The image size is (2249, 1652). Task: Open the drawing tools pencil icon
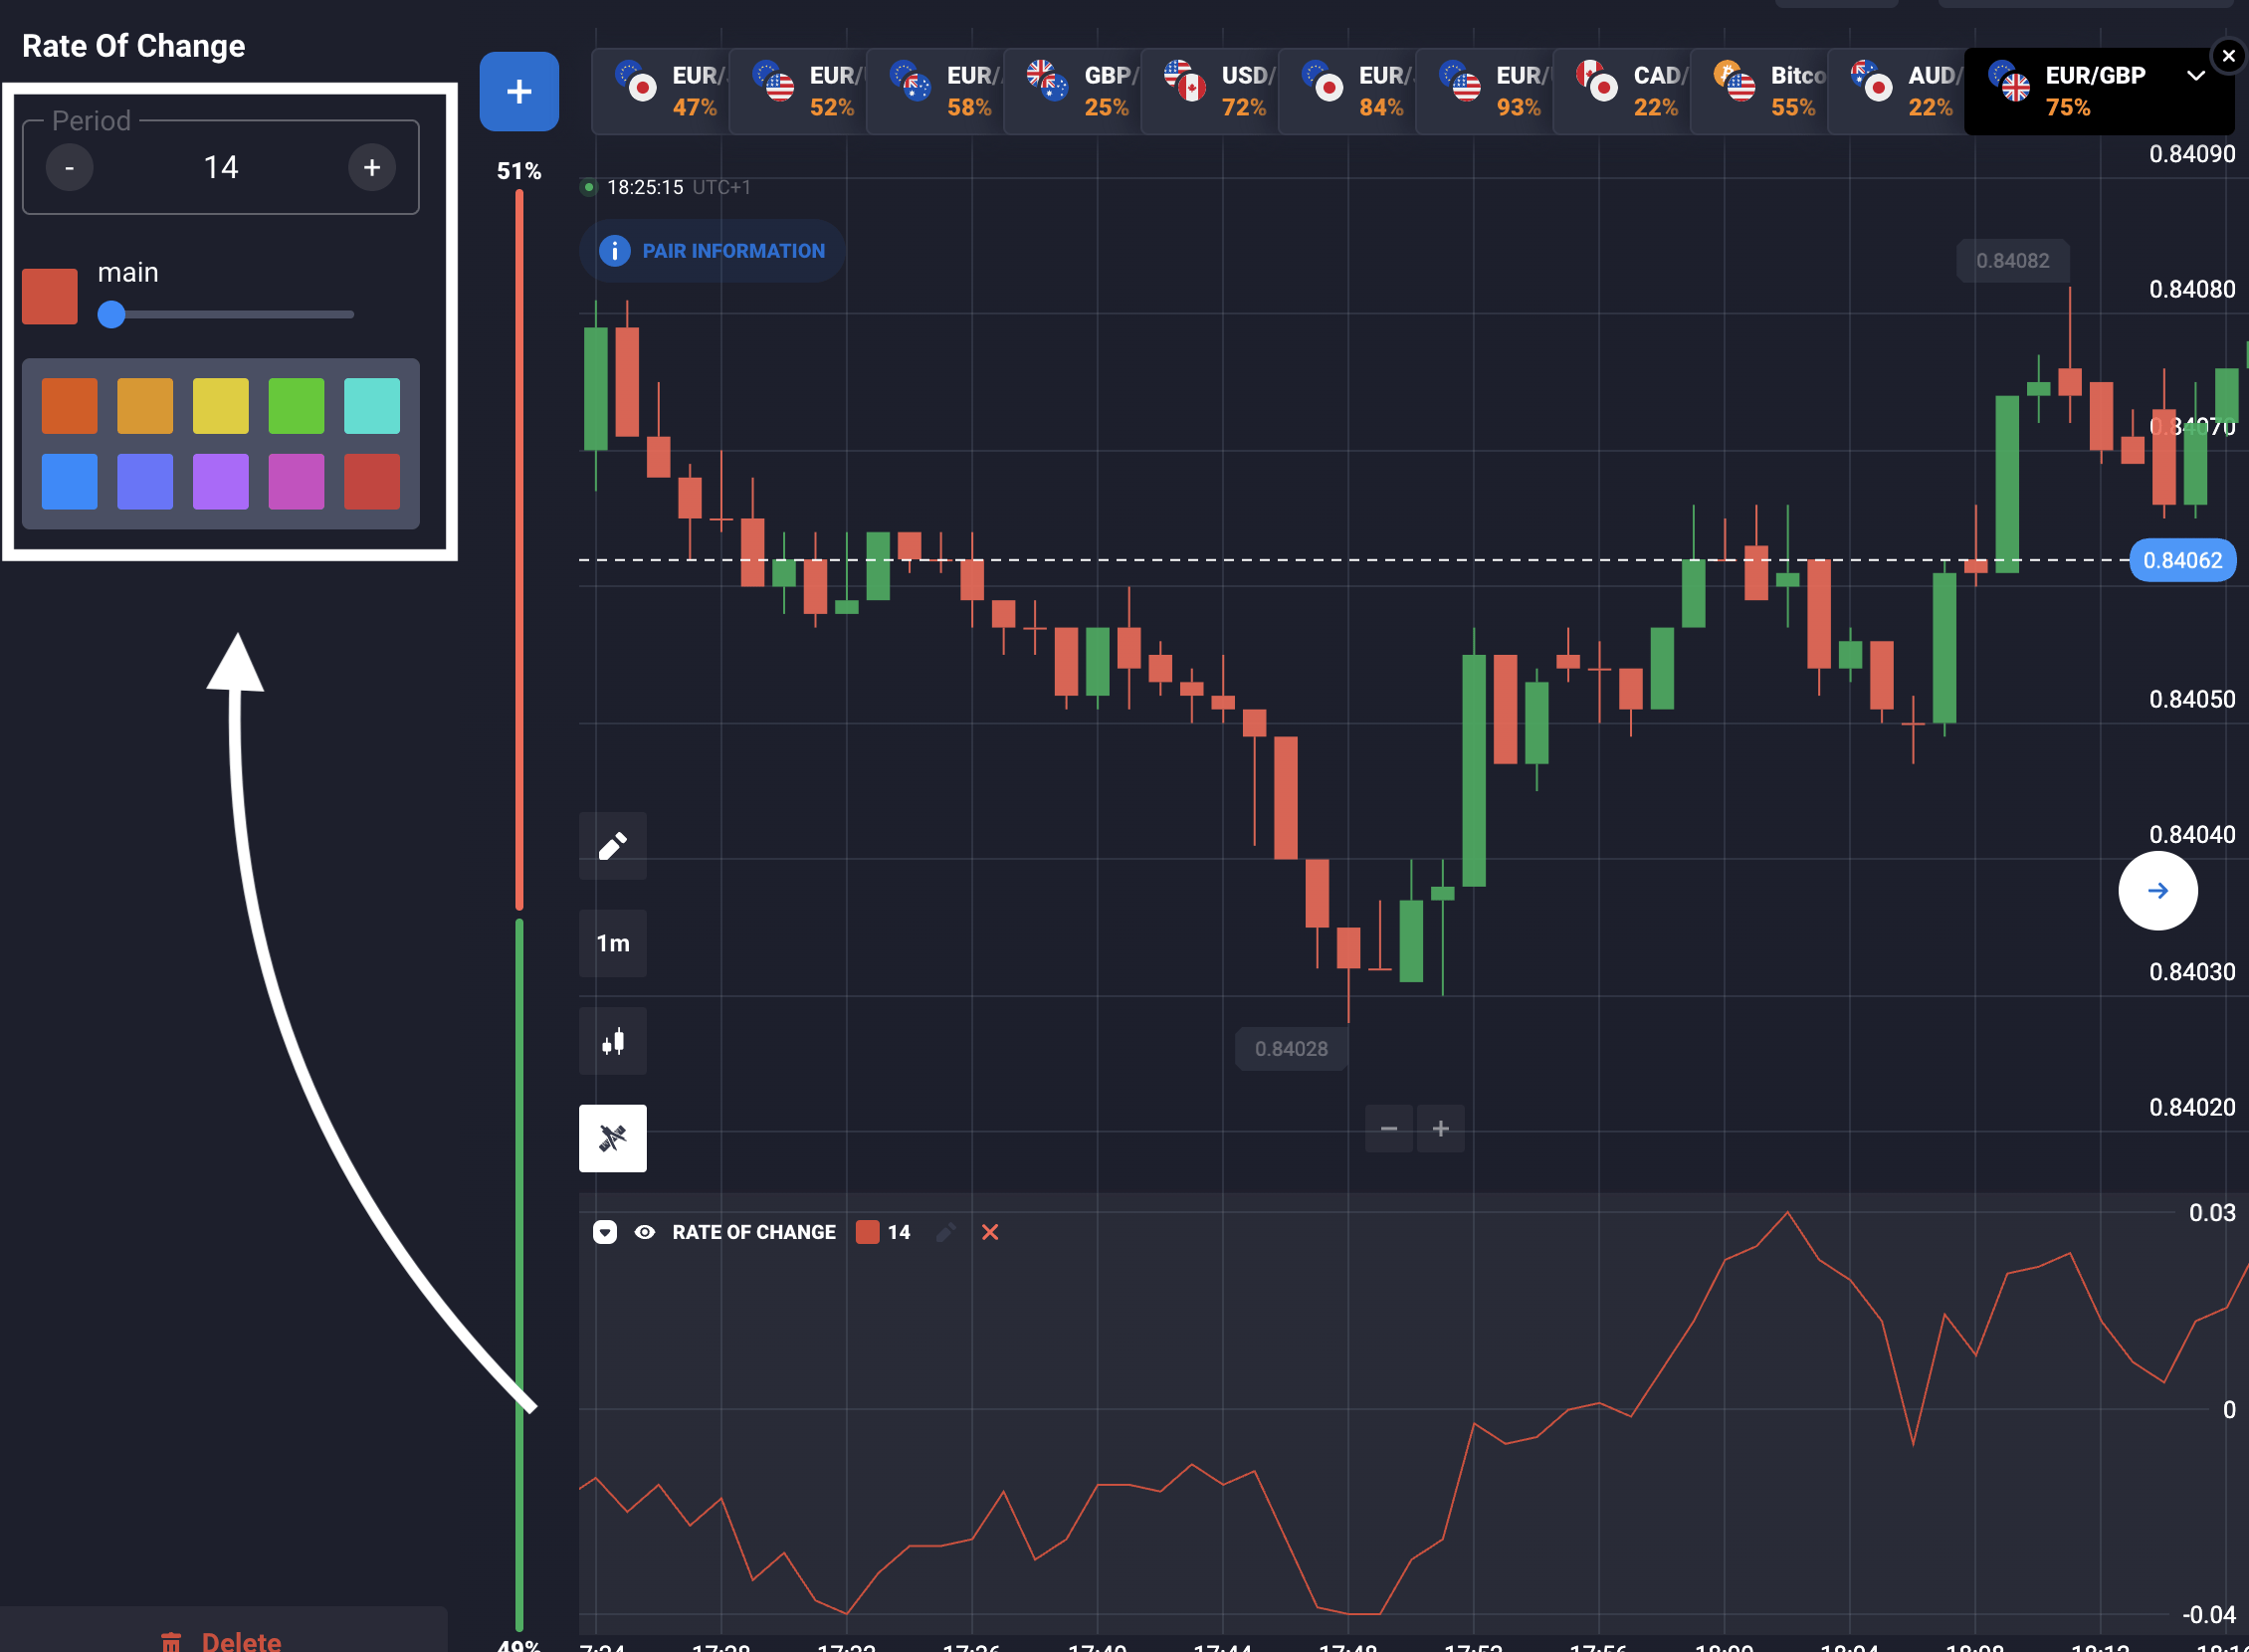(x=612, y=846)
